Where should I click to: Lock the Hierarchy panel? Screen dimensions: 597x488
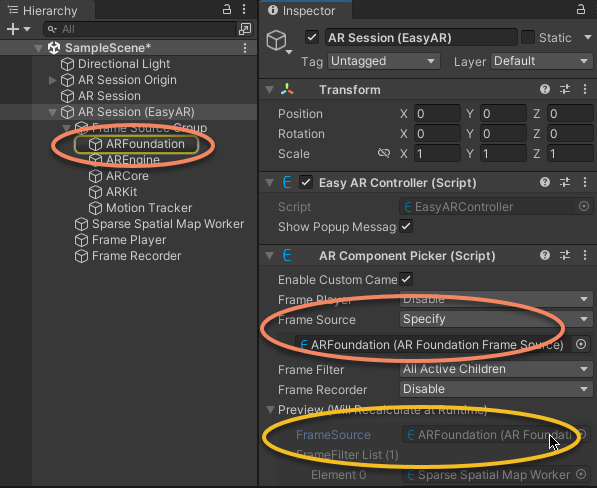tap(227, 10)
